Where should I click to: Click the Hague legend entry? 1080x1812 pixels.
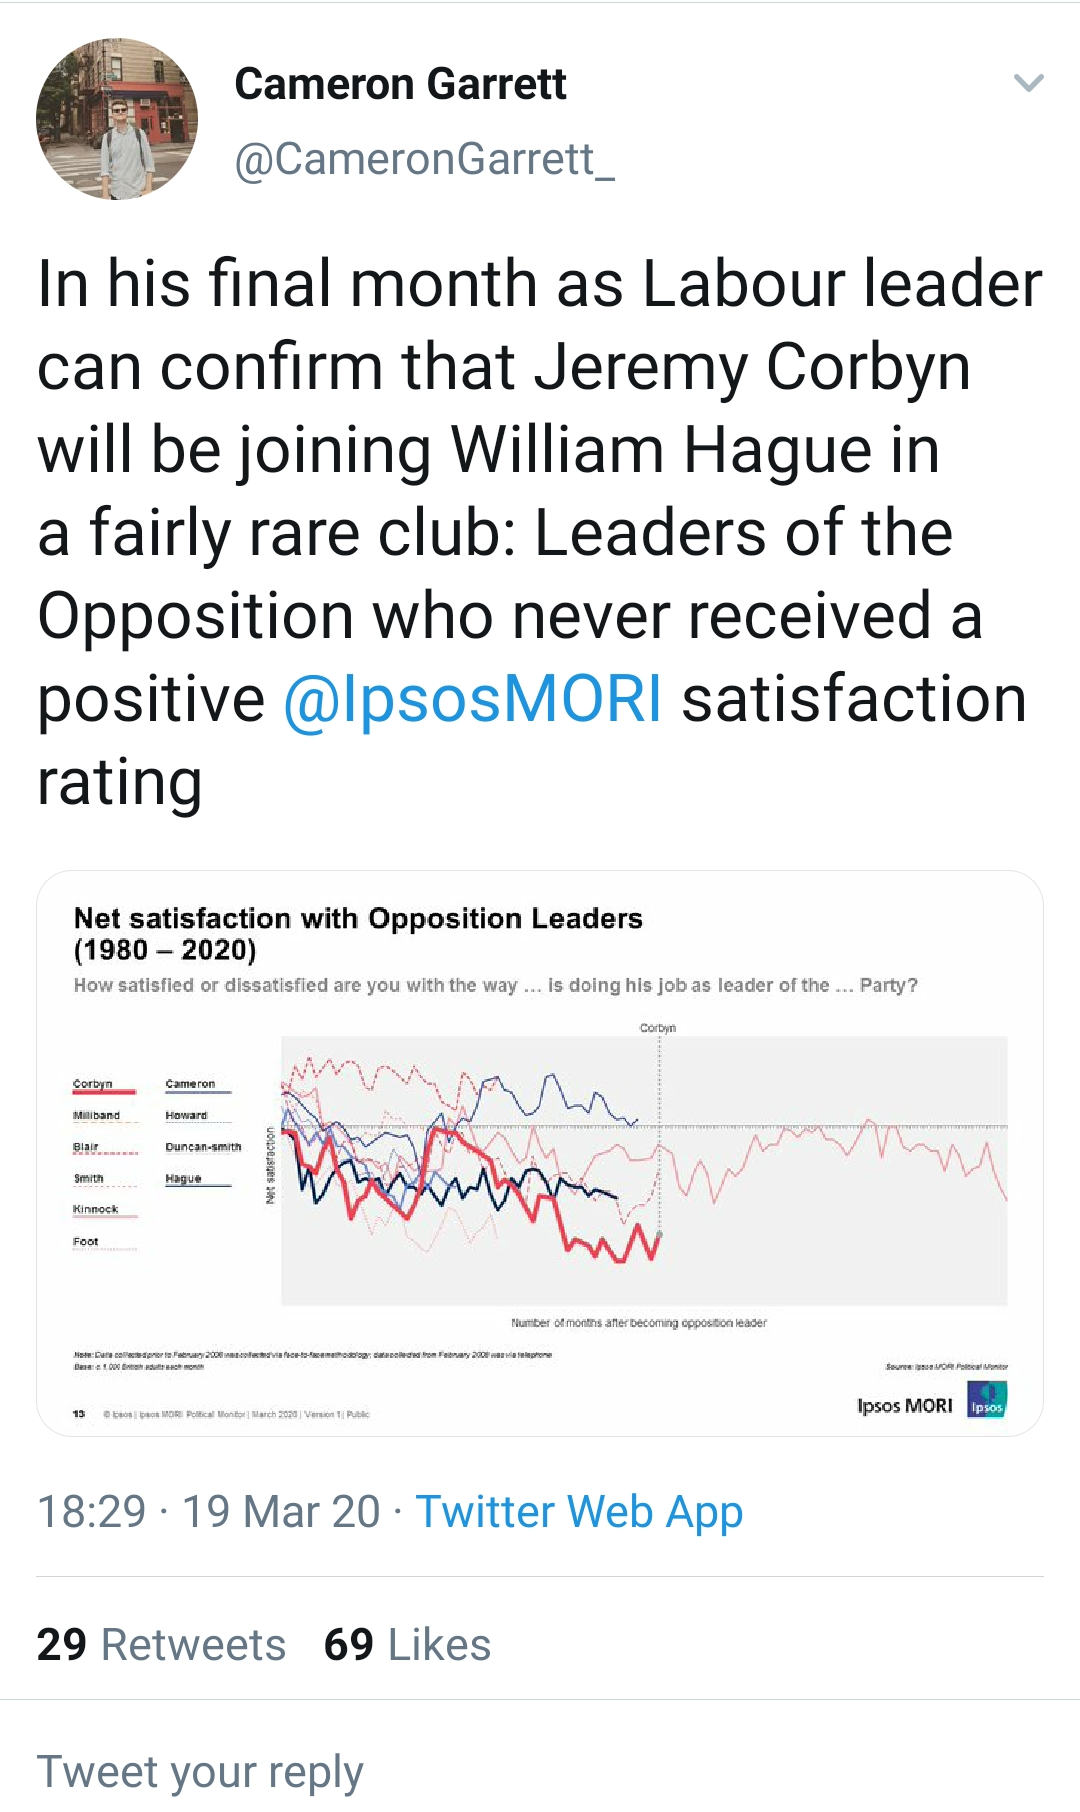click(x=184, y=1179)
